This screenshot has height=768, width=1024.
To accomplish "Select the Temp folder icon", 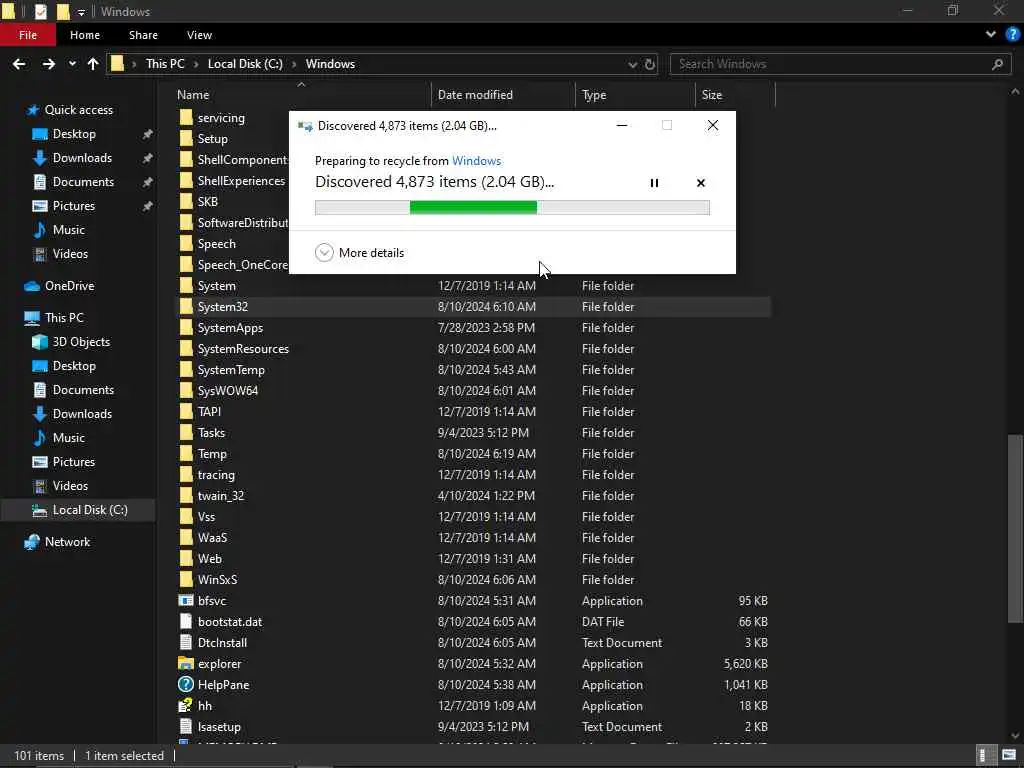I will [x=186, y=453].
